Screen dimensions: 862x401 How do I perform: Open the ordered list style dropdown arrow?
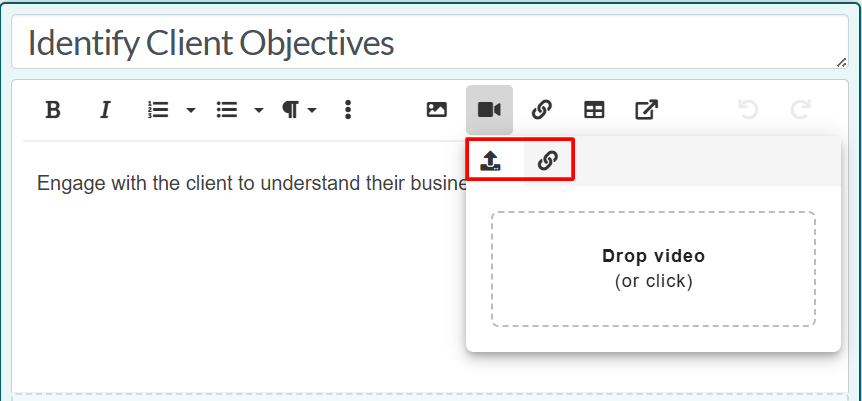click(x=190, y=110)
